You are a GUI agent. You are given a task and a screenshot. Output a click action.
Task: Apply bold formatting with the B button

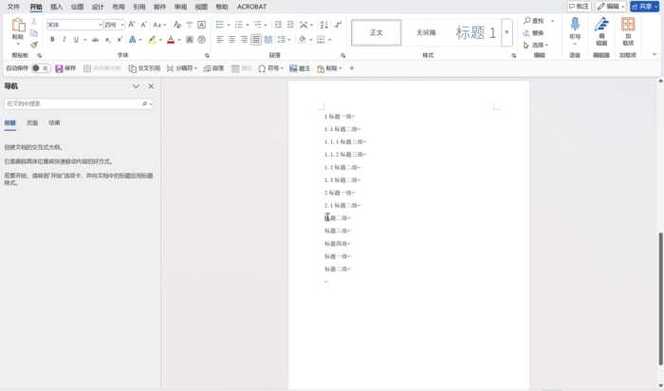pyautogui.click(x=52, y=39)
